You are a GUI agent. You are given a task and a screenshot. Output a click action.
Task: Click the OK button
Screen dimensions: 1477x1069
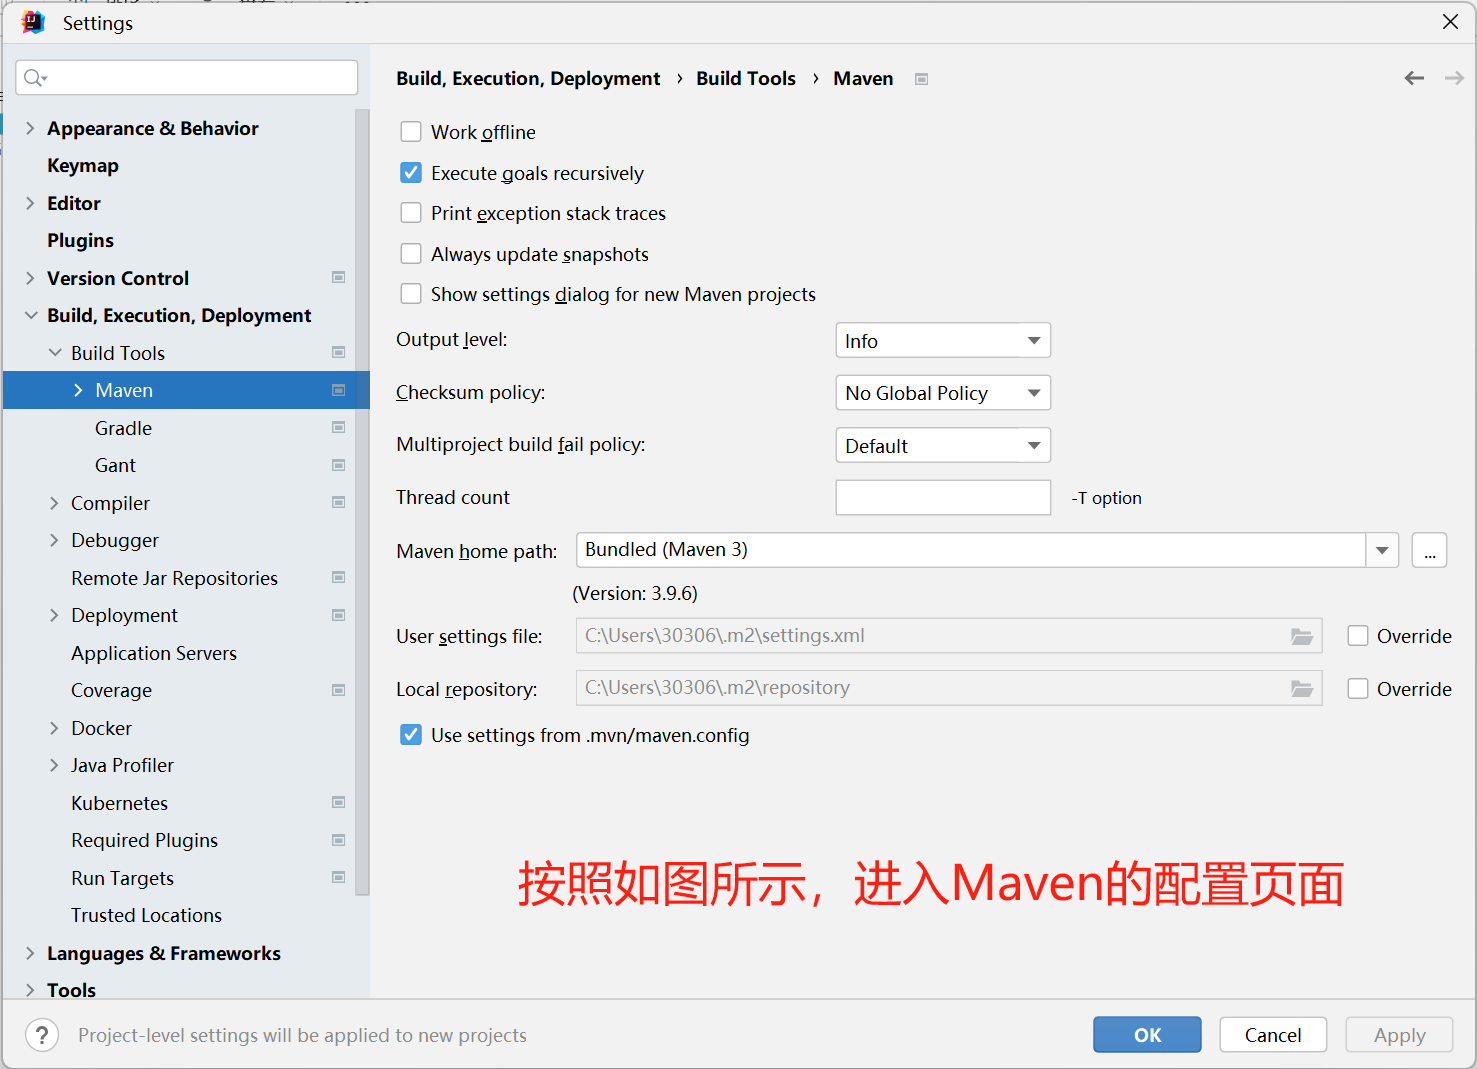(1147, 1035)
